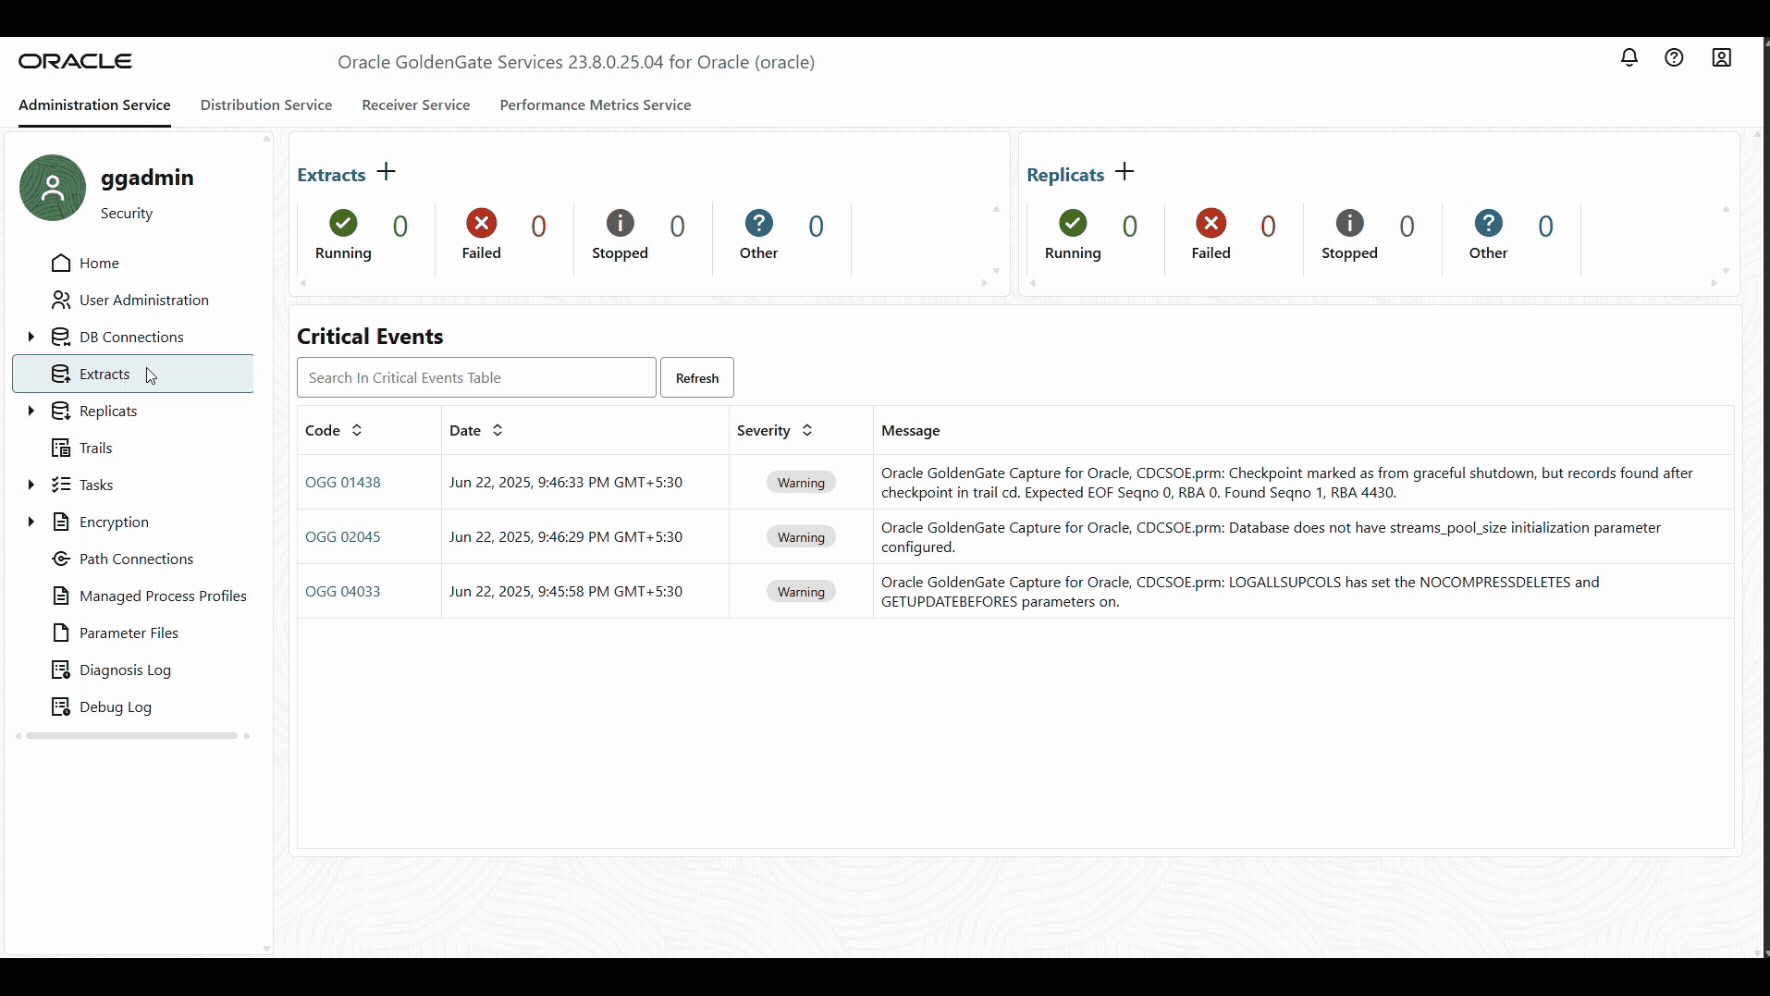Expand the Tasks section
The height and width of the screenshot is (996, 1770).
pyautogui.click(x=30, y=484)
